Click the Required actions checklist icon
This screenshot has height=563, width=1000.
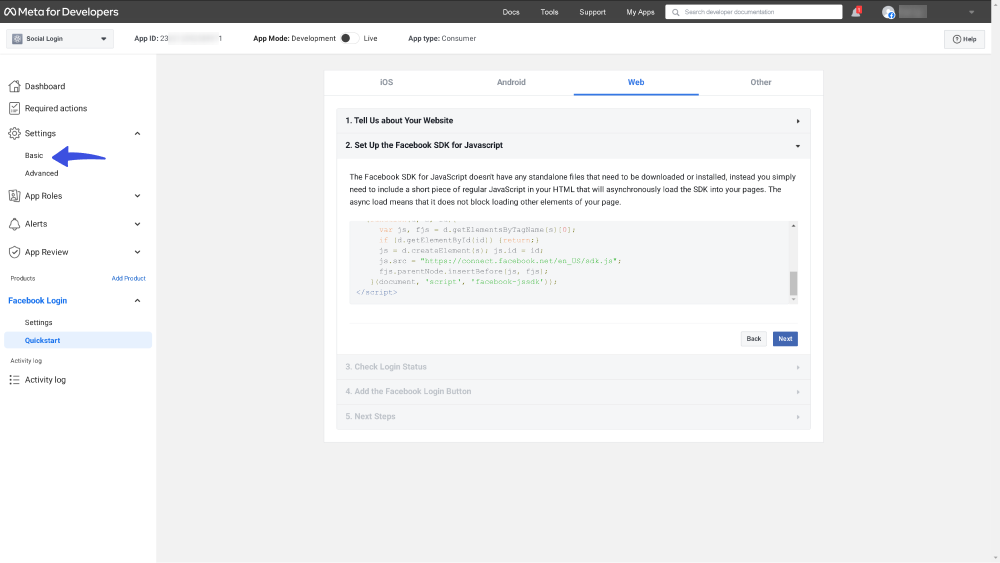[x=14, y=108]
